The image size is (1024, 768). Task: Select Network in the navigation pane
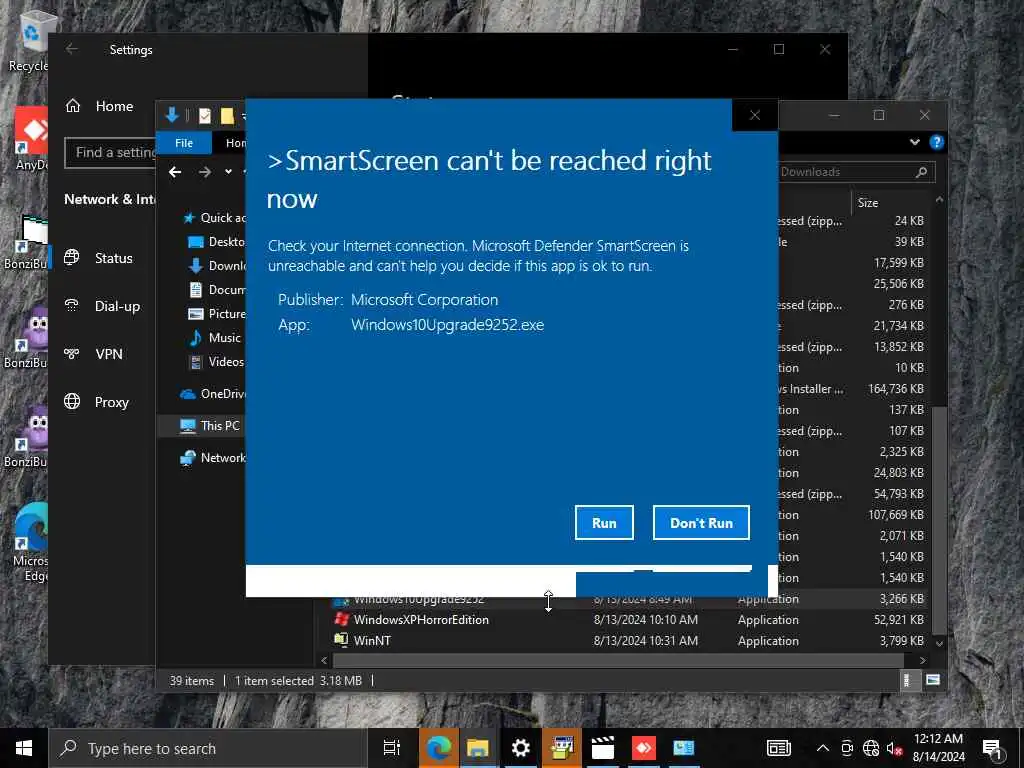coord(213,458)
